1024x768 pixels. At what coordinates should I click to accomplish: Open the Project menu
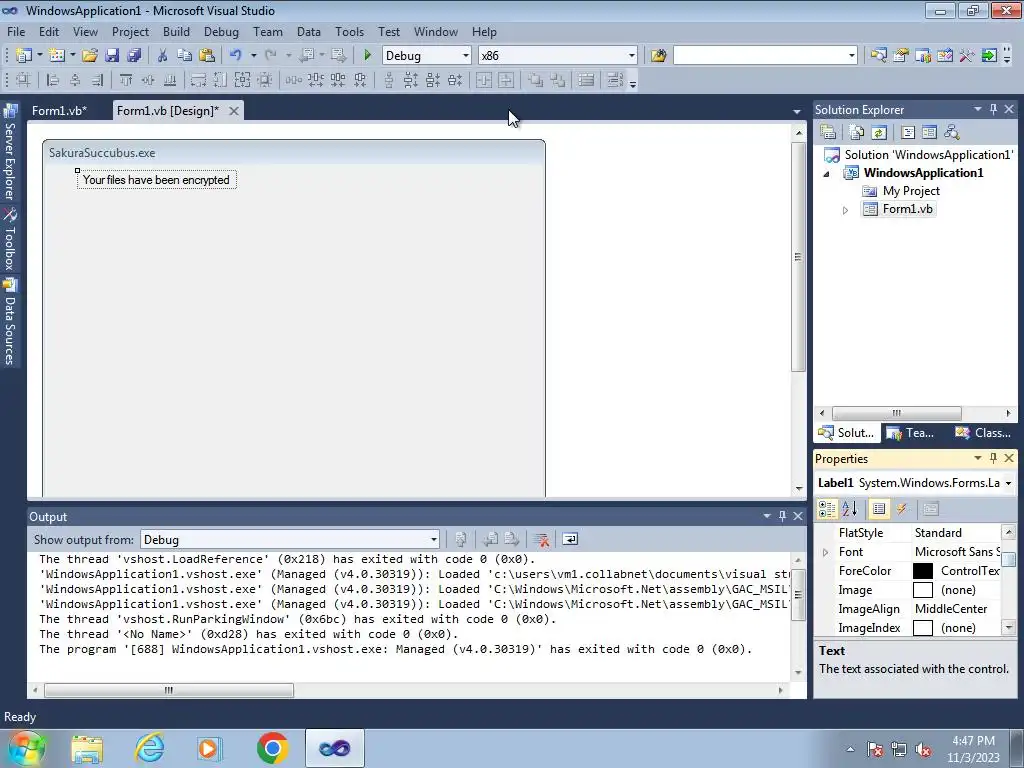point(130,31)
